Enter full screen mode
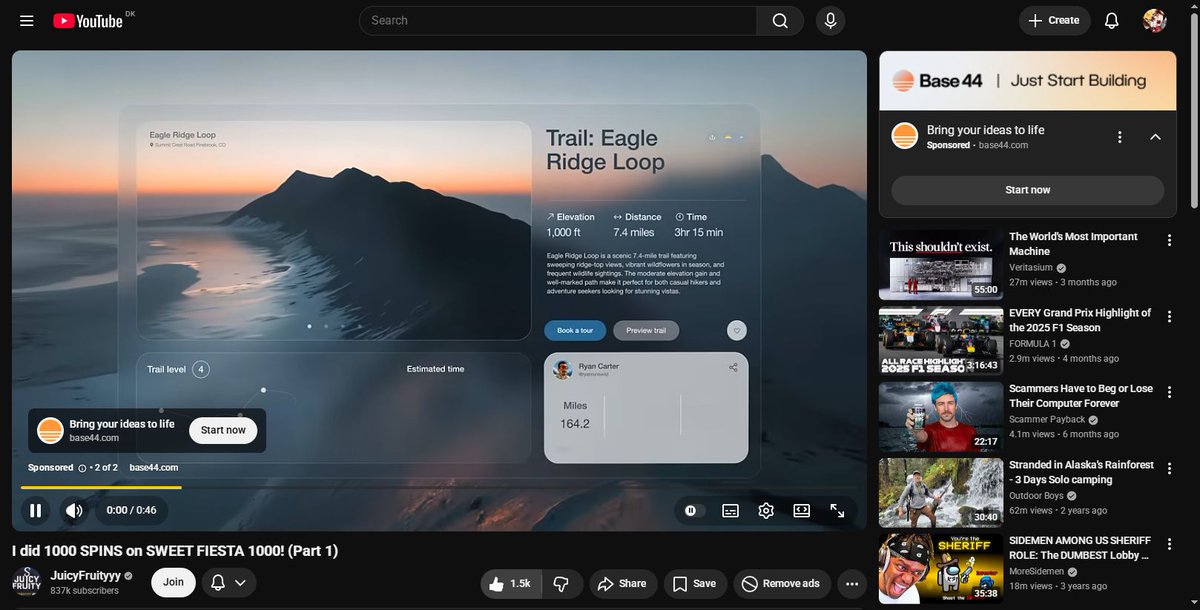The height and width of the screenshot is (610, 1200). [x=838, y=511]
